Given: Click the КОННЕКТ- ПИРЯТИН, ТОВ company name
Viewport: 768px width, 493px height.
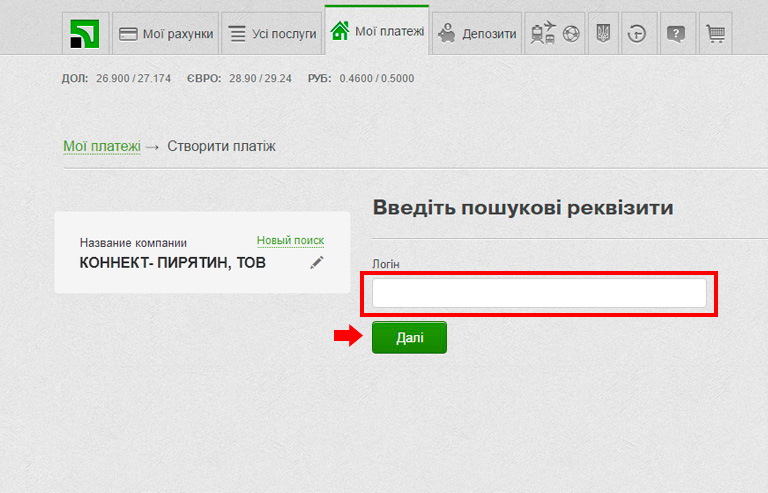Looking at the screenshot, I should [172, 263].
